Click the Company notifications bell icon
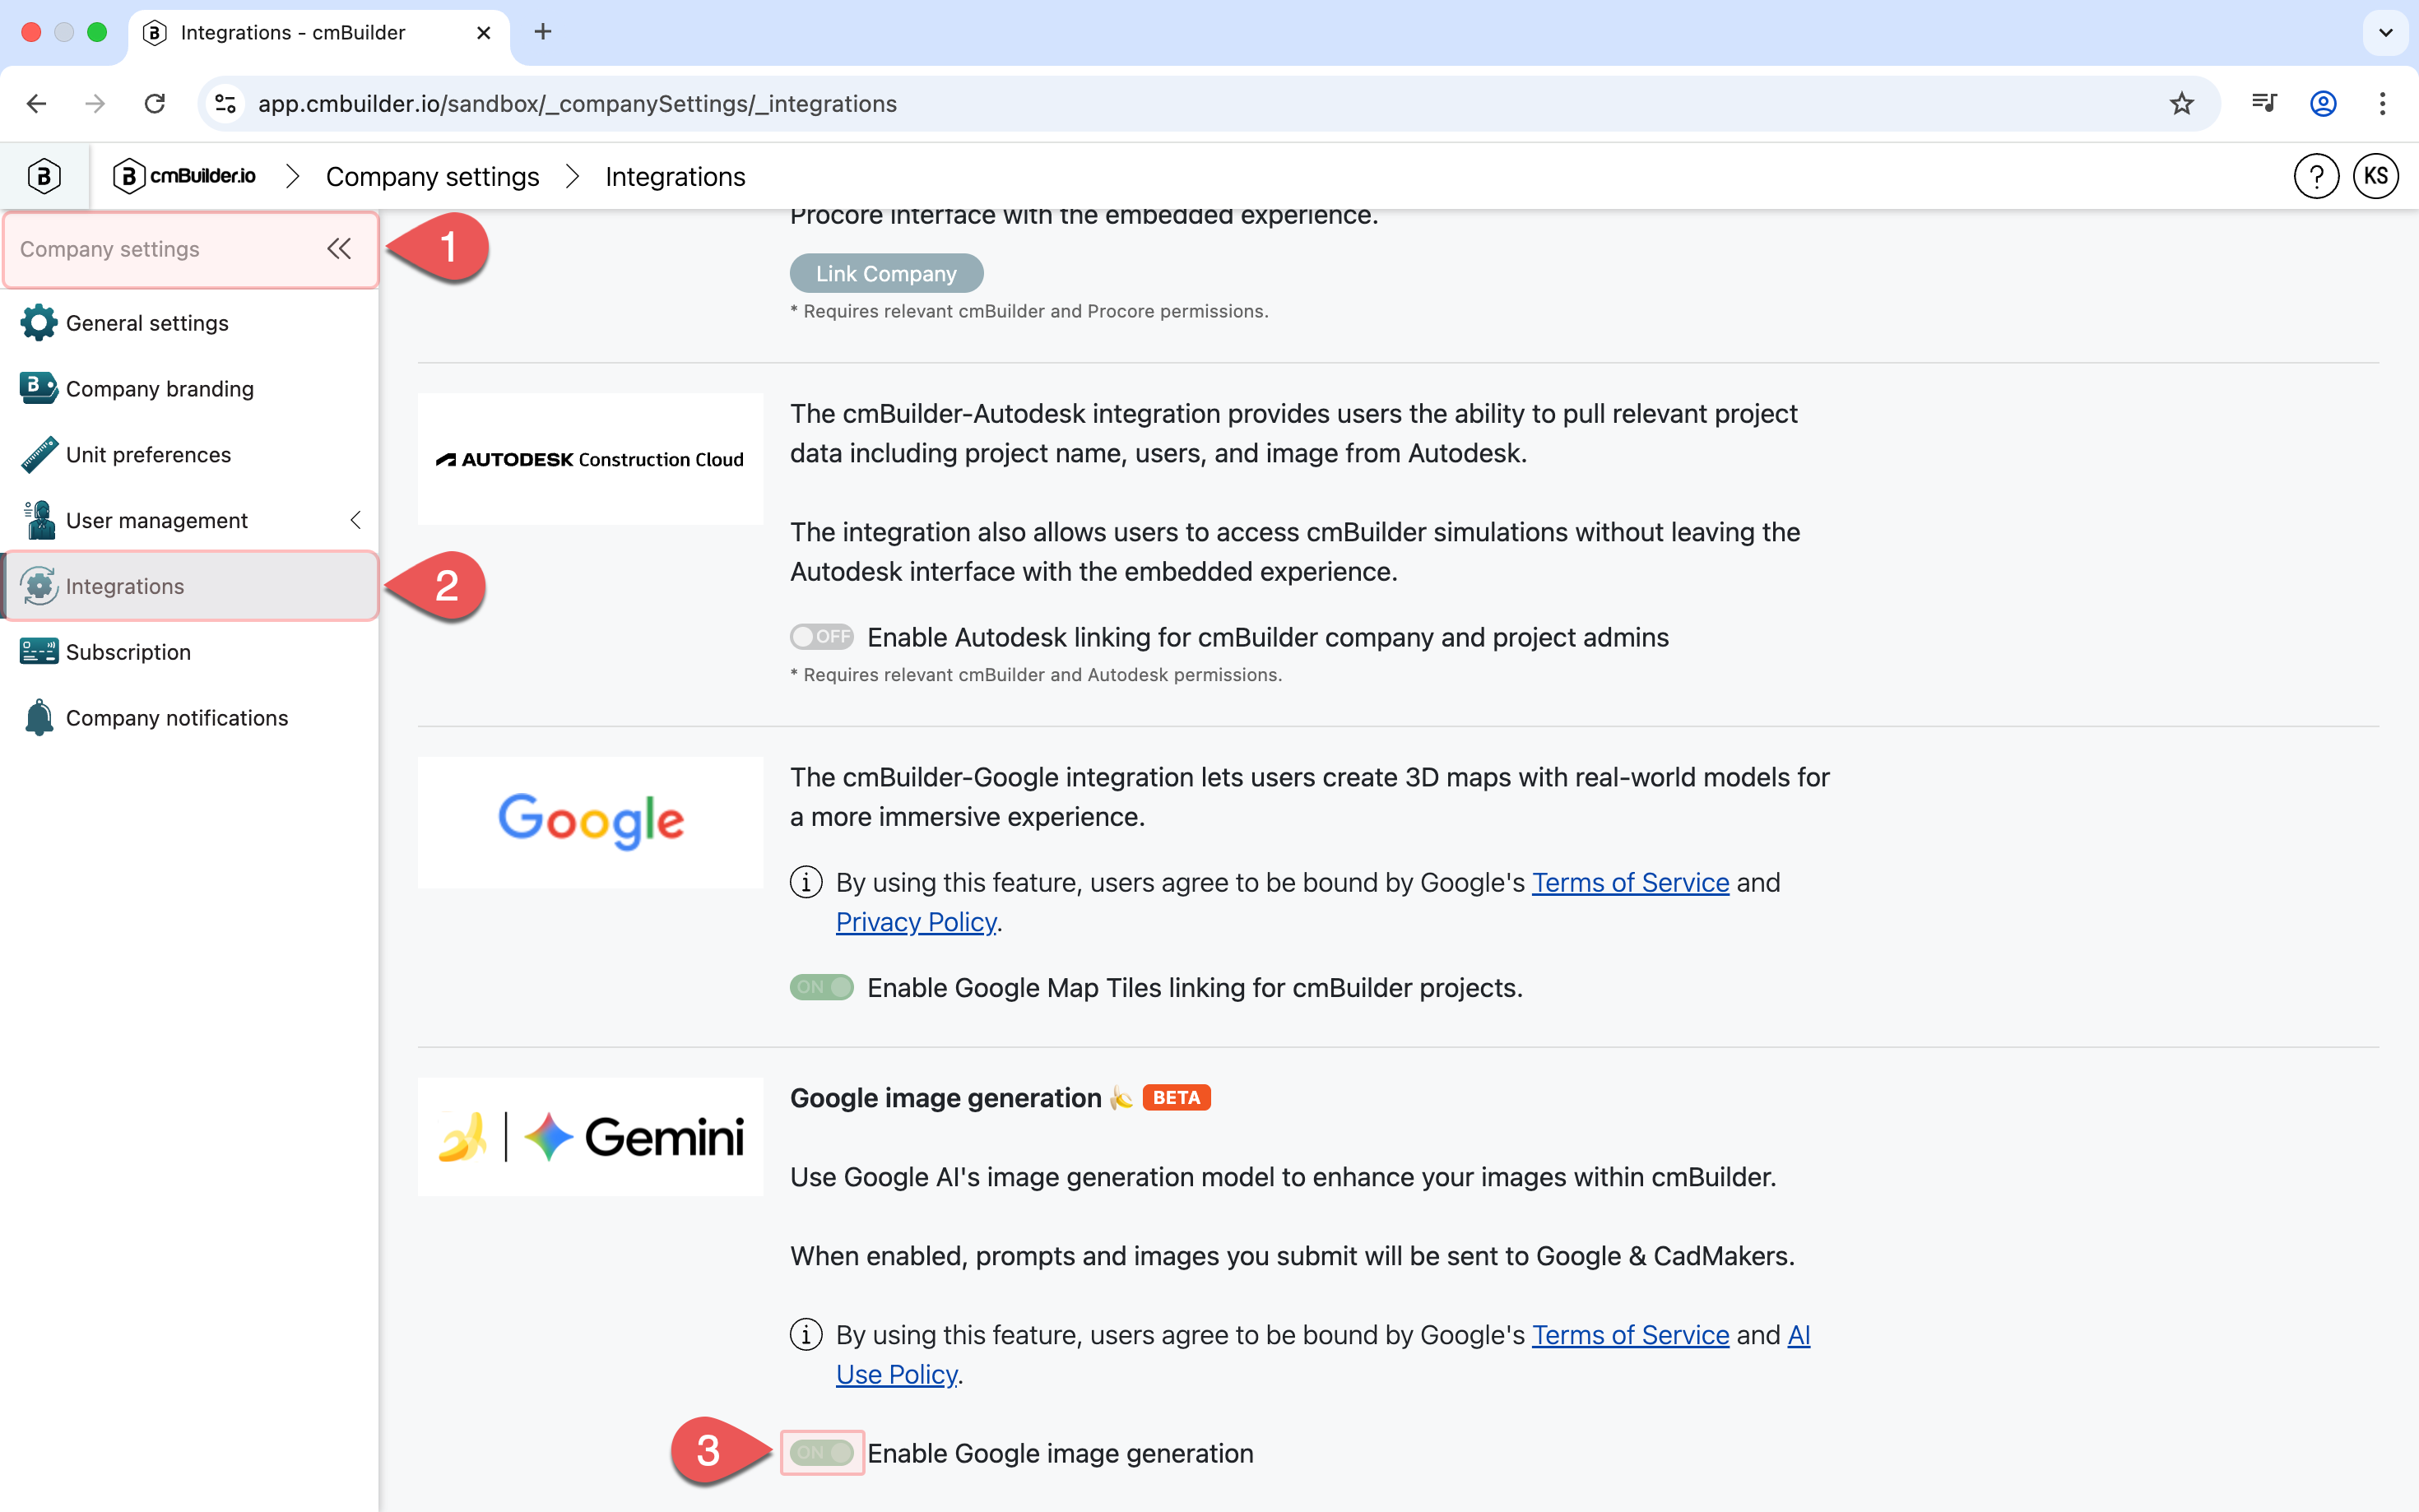This screenshot has height=1512, width=2419. coord(39,718)
